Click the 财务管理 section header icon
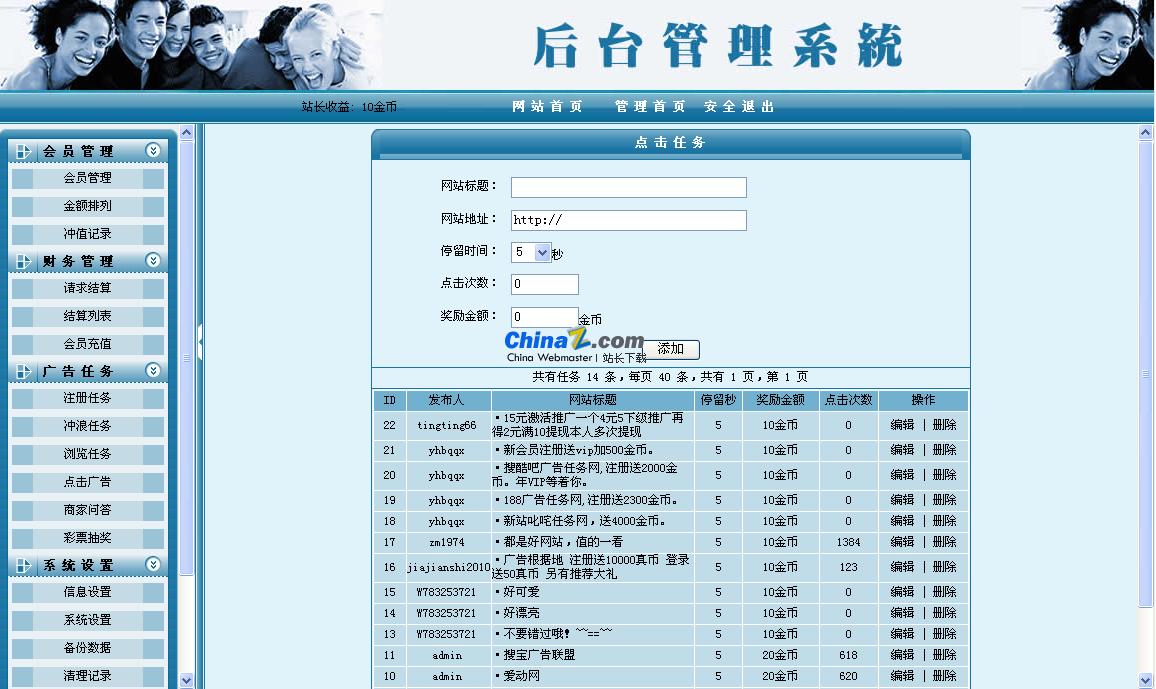Screen dimensions: 1156x689 coord(22,260)
